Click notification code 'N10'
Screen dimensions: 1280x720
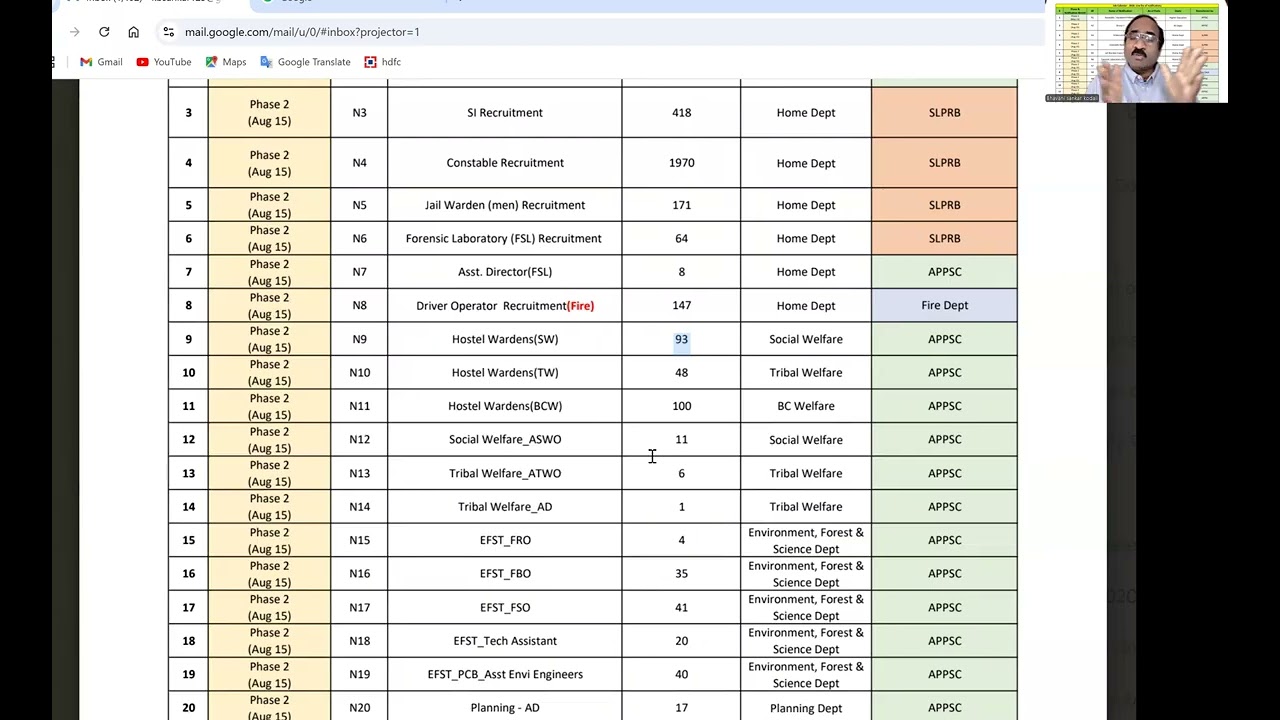(x=360, y=373)
